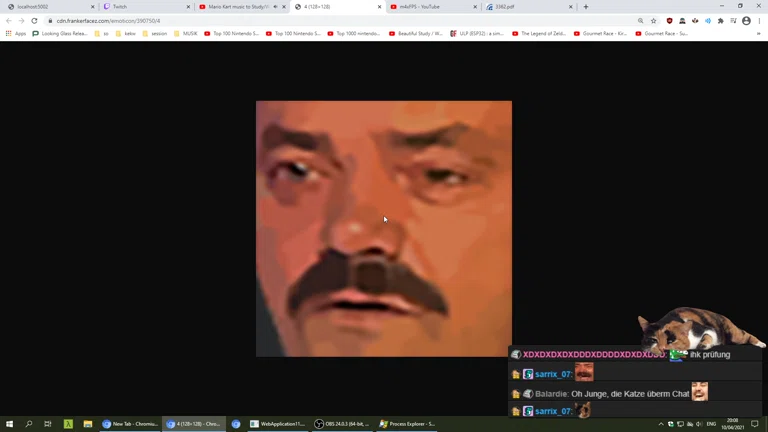The image size is (768, 432).
Task: Show hidden system tray icons
Action: [x=661, y=424]
